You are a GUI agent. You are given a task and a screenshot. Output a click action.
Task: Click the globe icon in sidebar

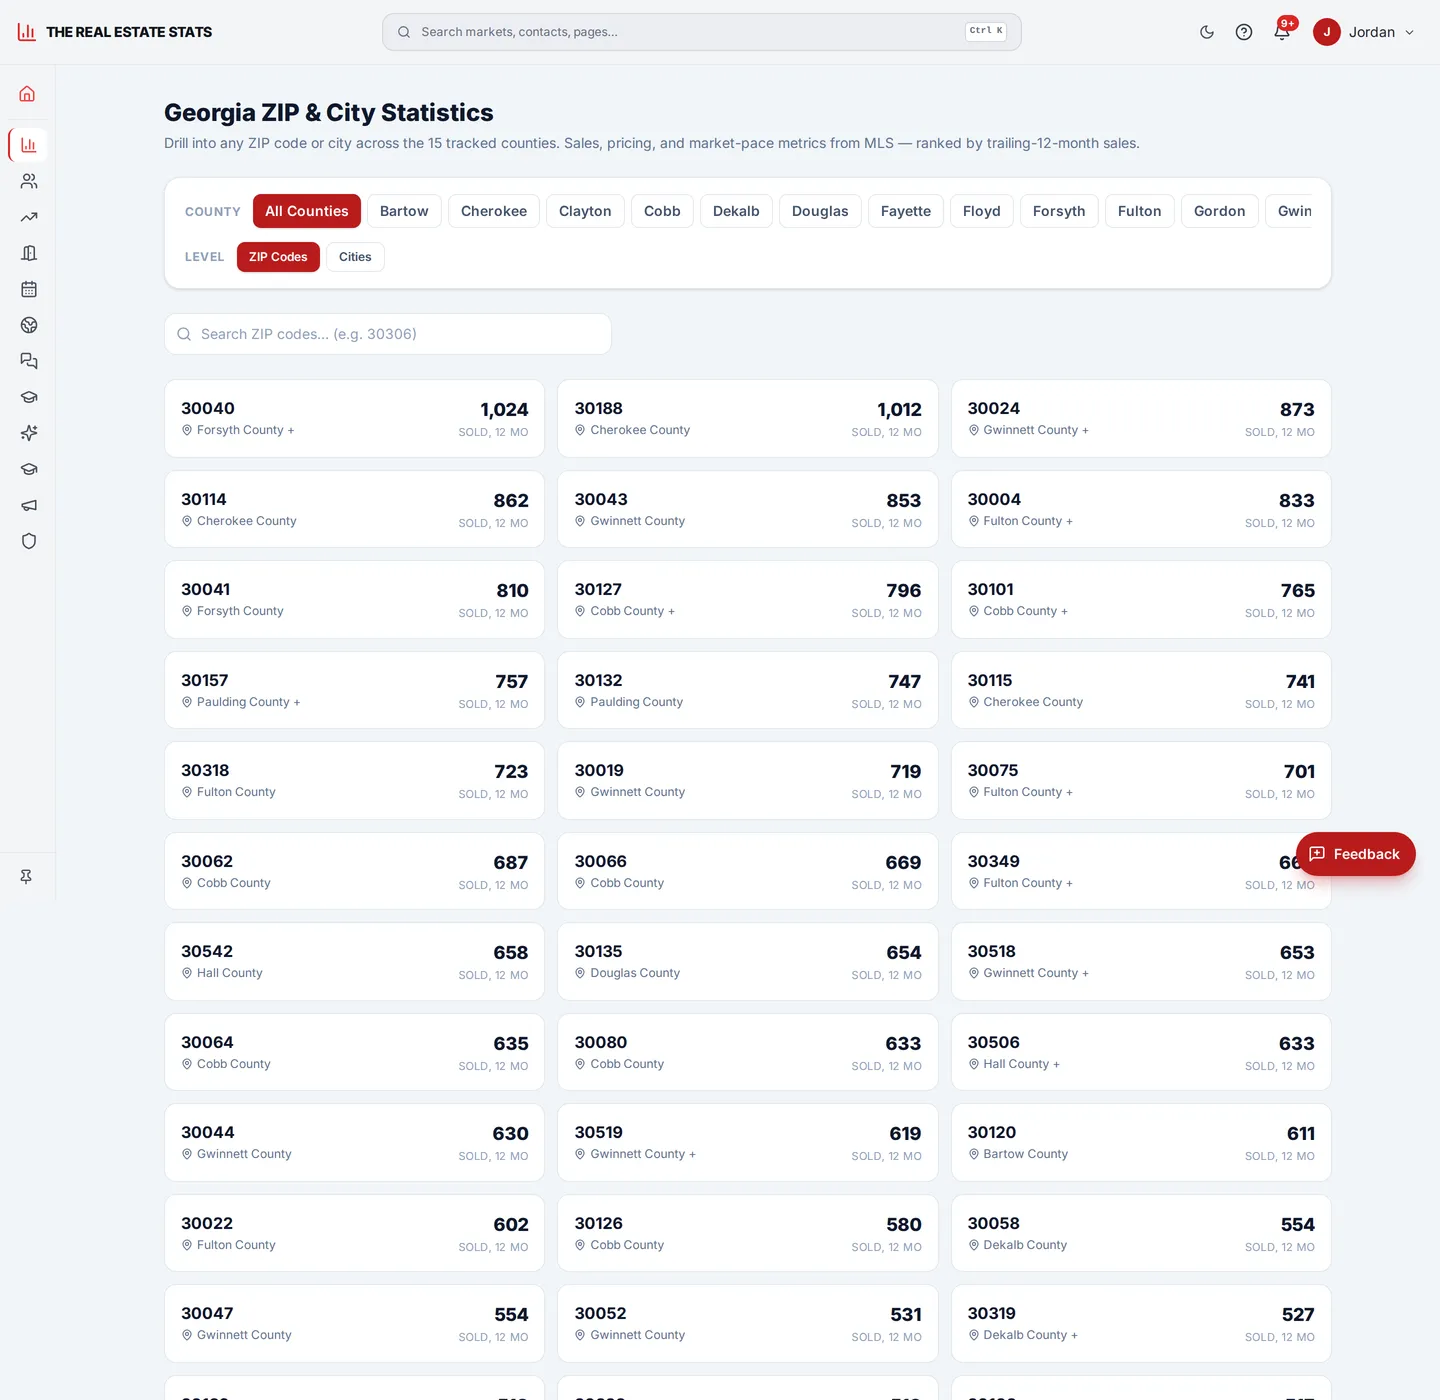pyautogui.click(x=28, y=325)
